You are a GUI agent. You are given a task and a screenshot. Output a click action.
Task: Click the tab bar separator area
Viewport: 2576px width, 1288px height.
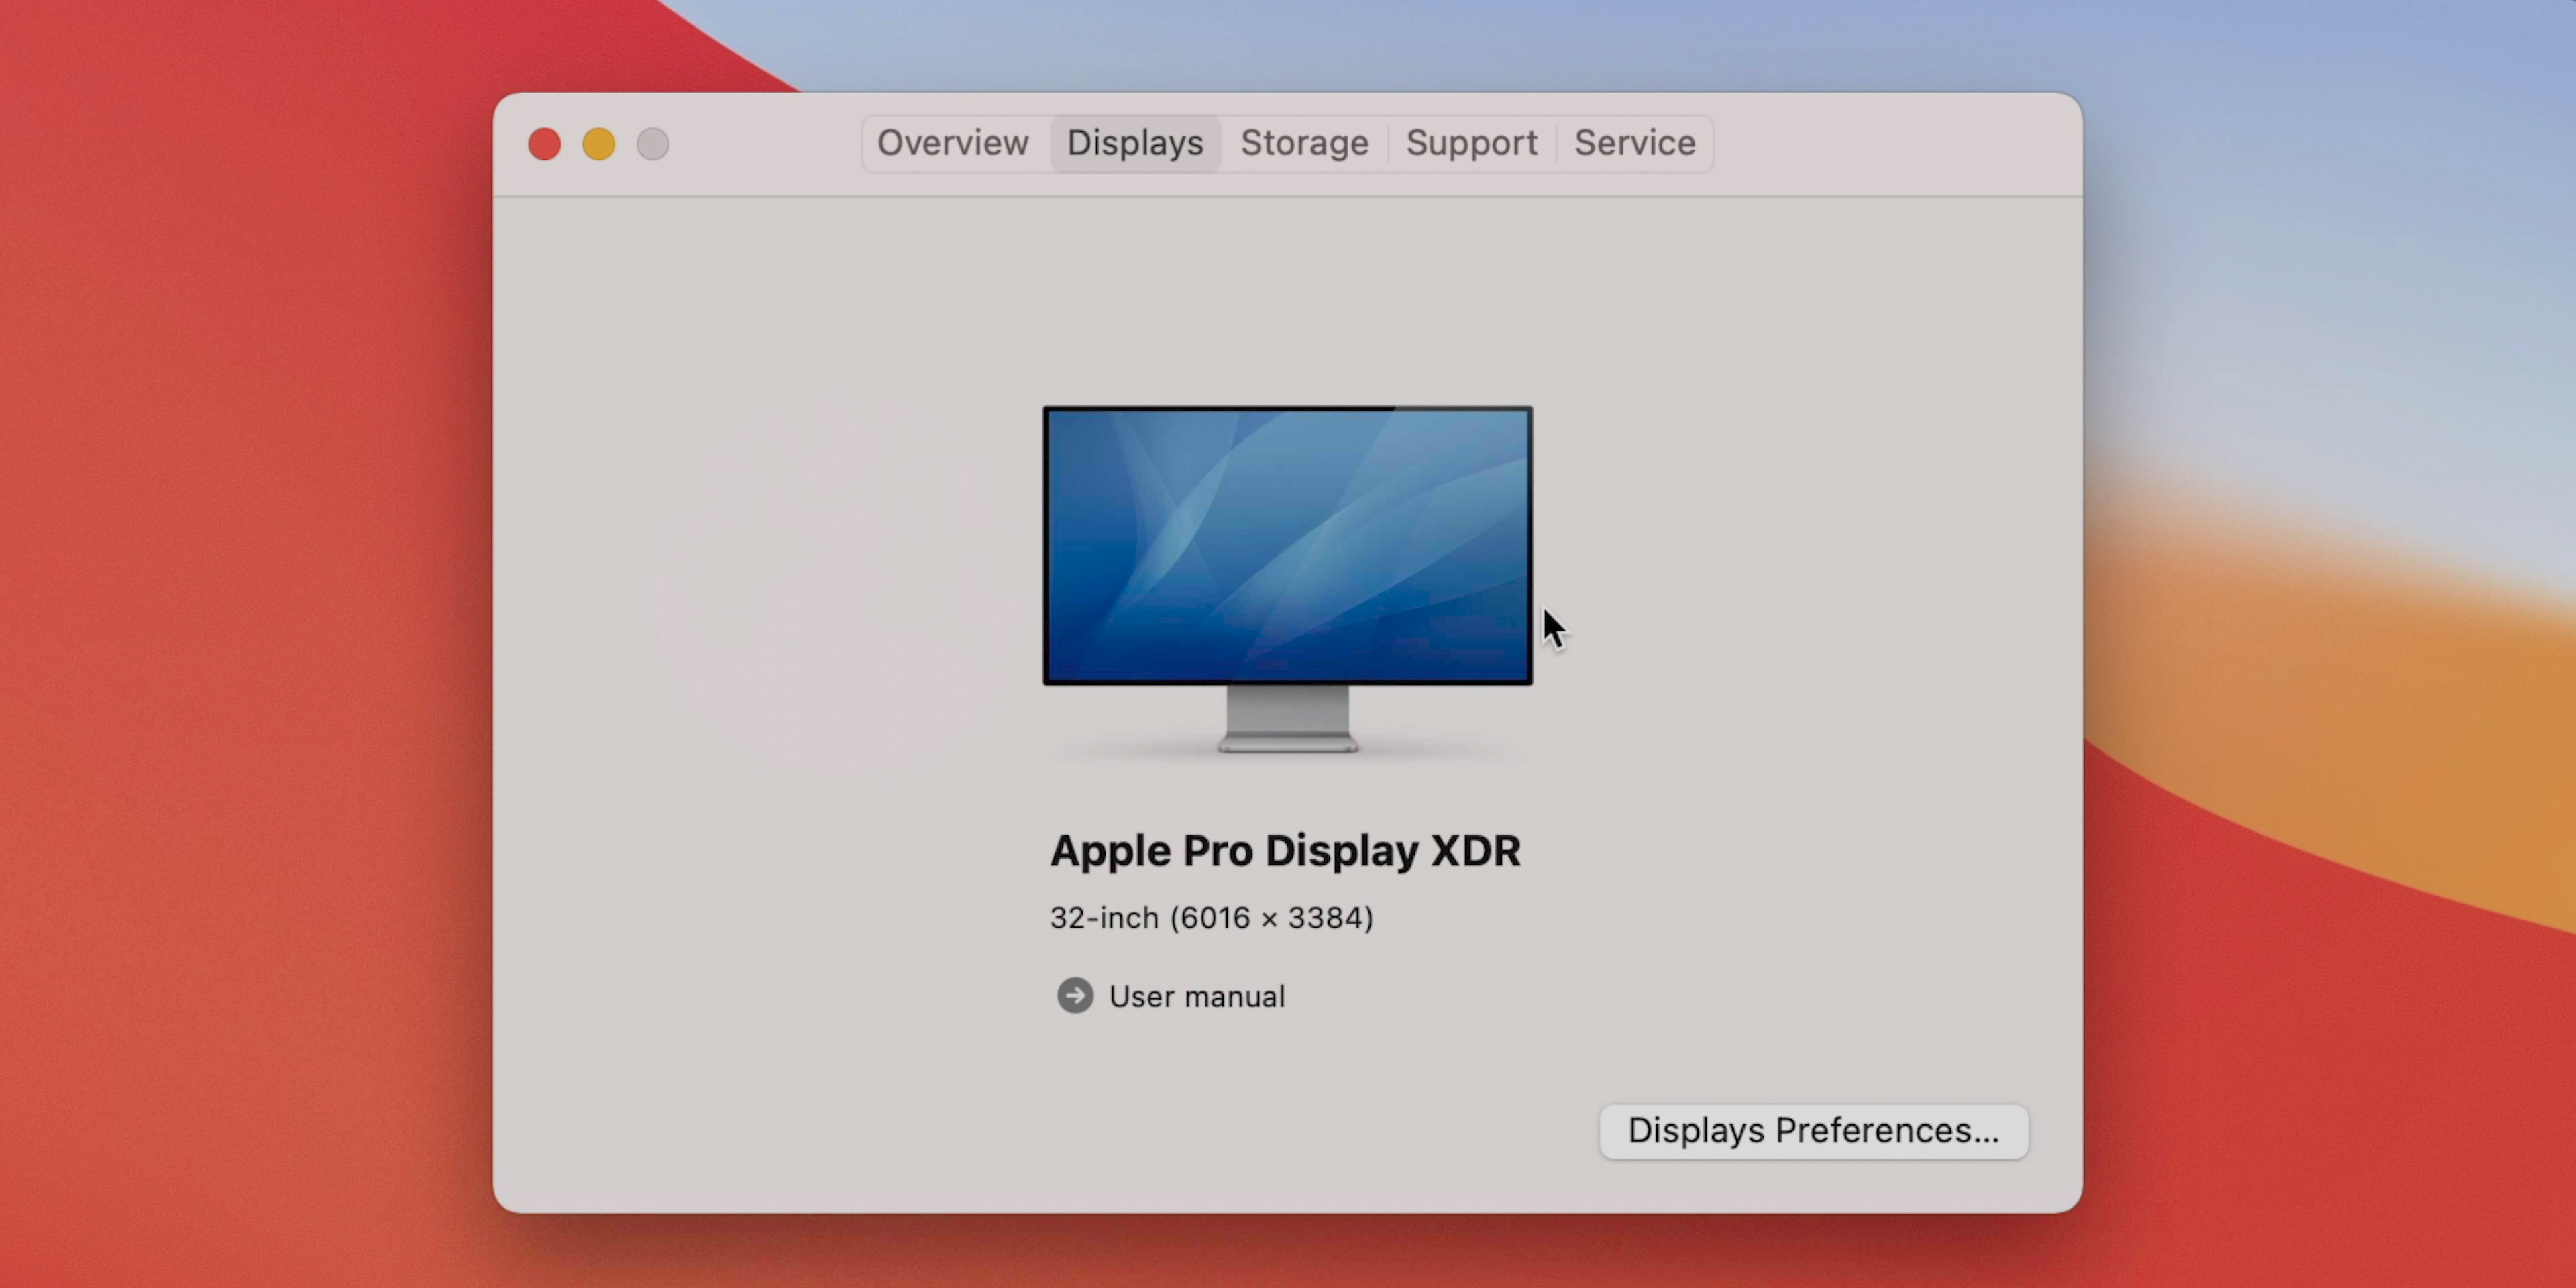[x=1390, y=143]
